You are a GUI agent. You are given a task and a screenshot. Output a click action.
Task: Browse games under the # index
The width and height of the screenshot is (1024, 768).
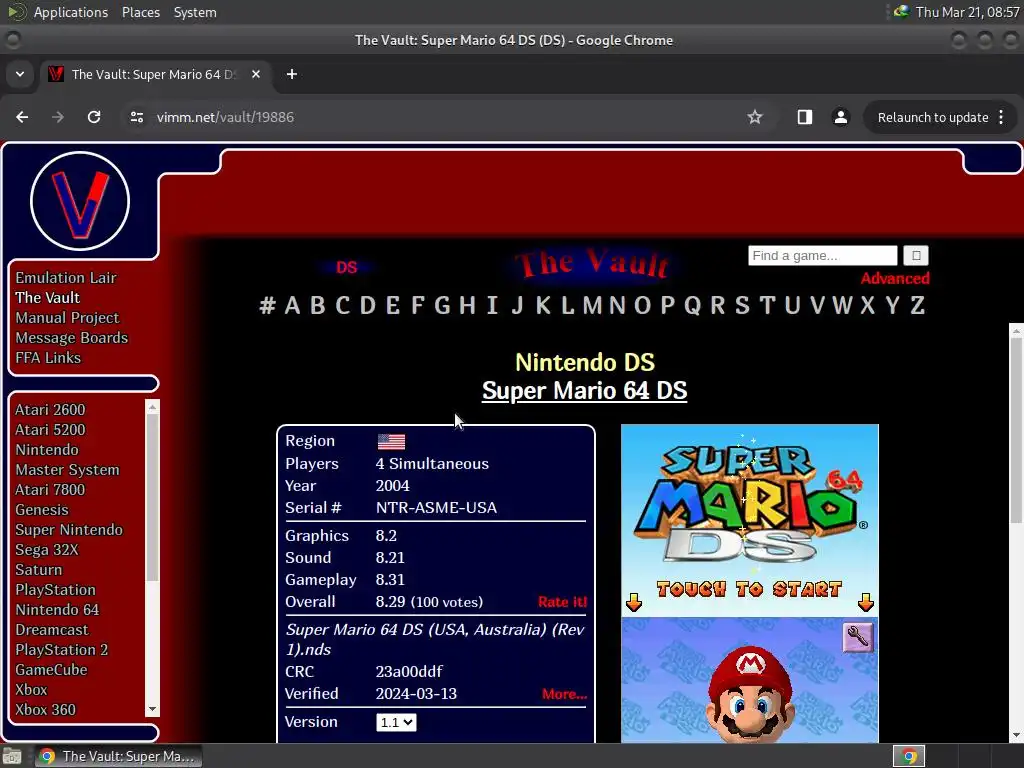(267, 305)
